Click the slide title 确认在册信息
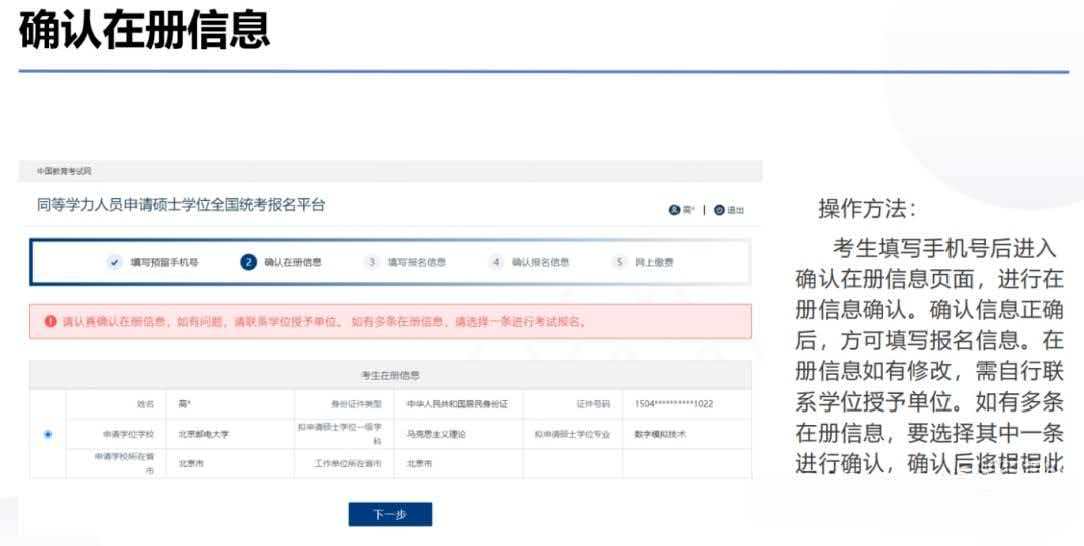Screen dimensions: 1084x546 144,30
